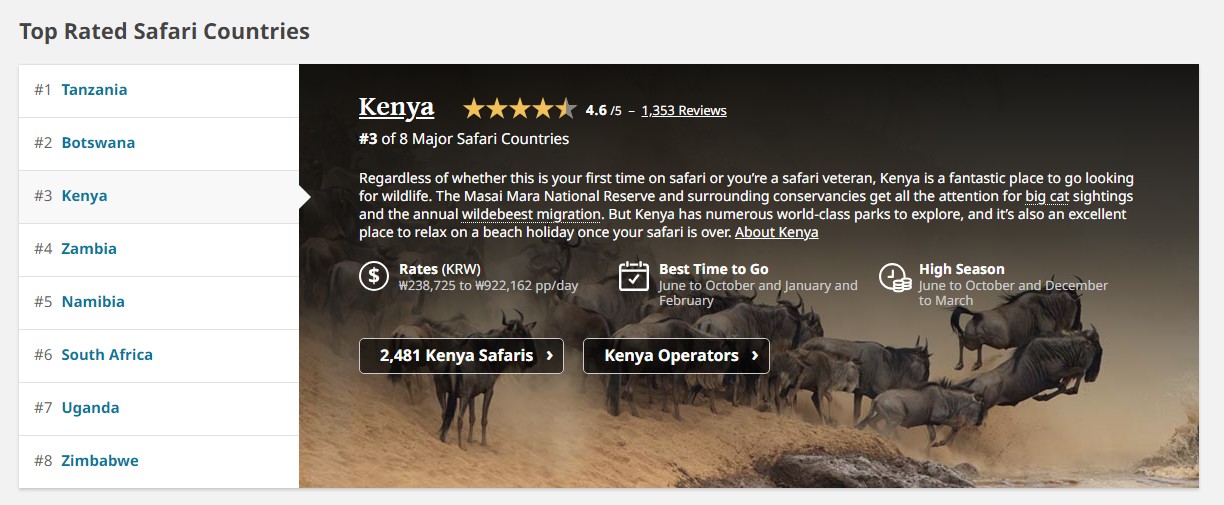
Task: Select the active Kenya tab
Action: click(x=159, y=196)
